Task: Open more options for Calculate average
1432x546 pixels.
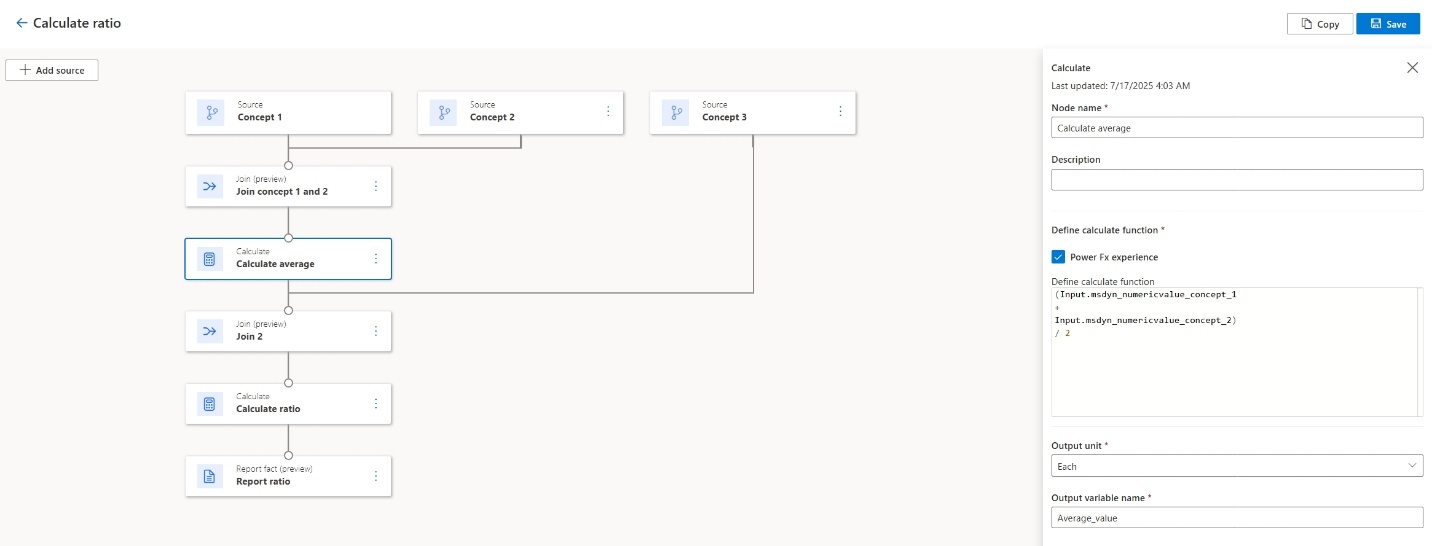Action: (x=376, y=259)
